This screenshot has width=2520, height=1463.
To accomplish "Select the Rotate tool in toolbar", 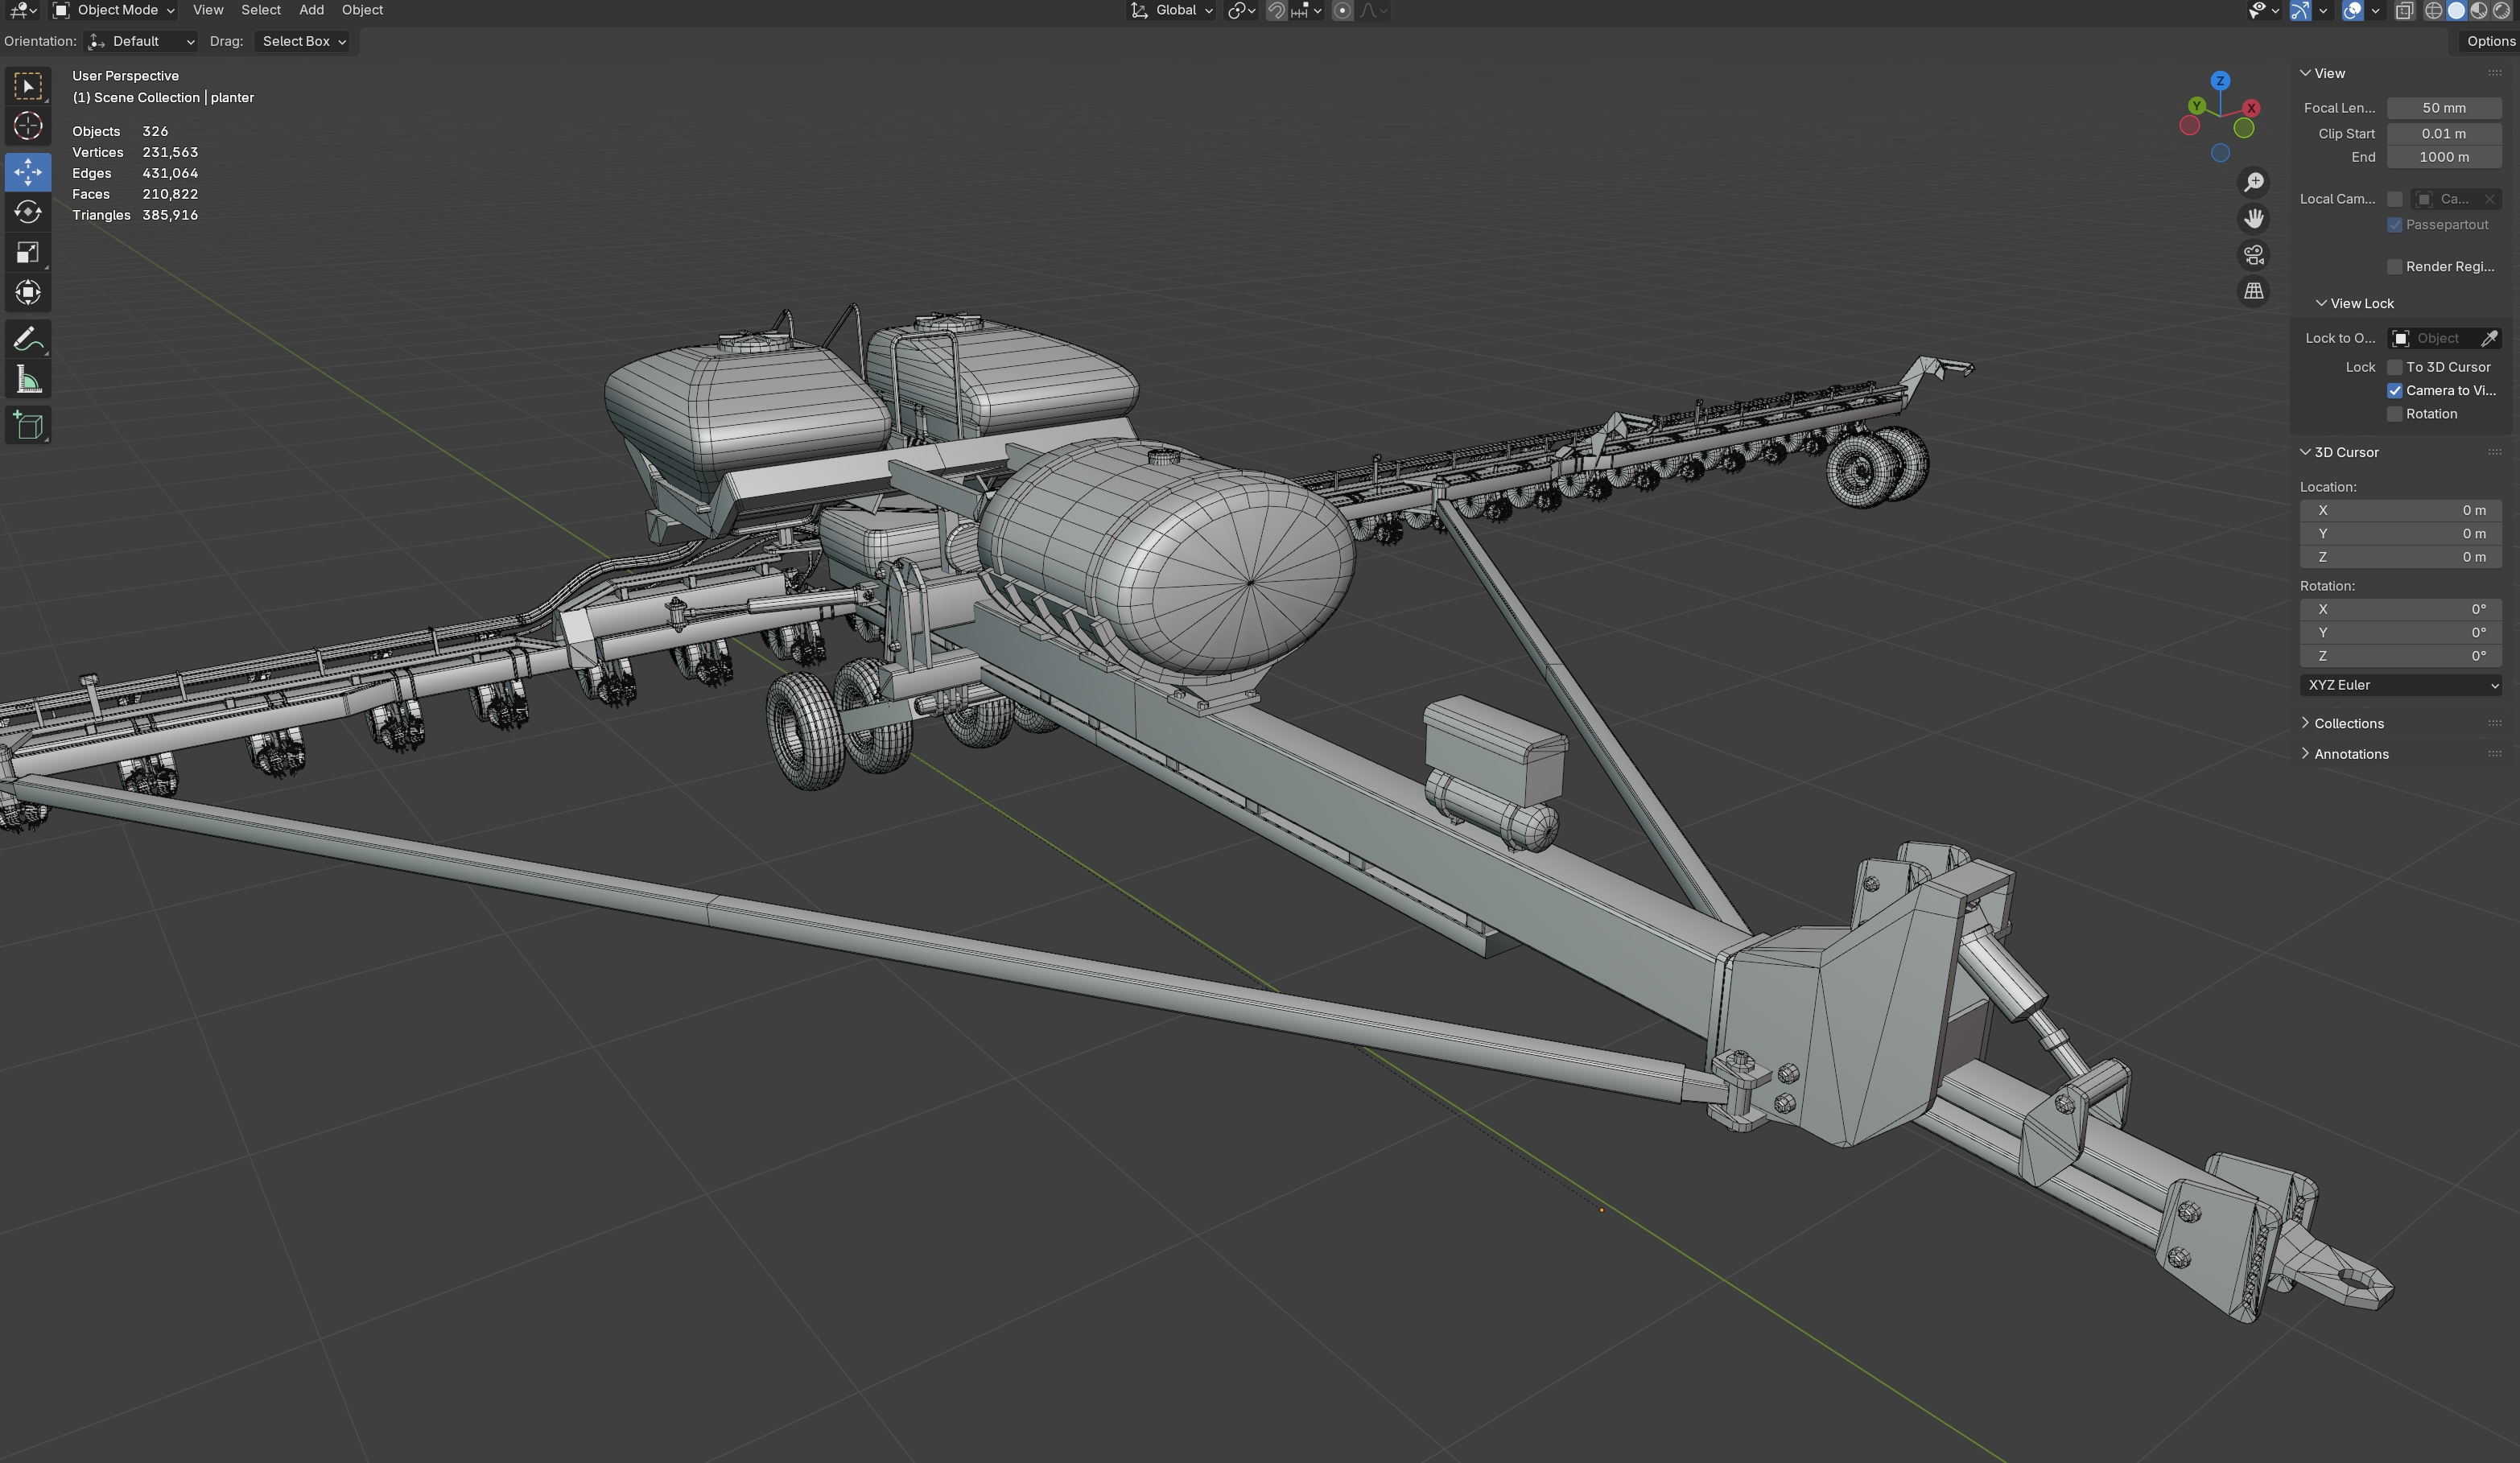I will click(x=28, y=212).
